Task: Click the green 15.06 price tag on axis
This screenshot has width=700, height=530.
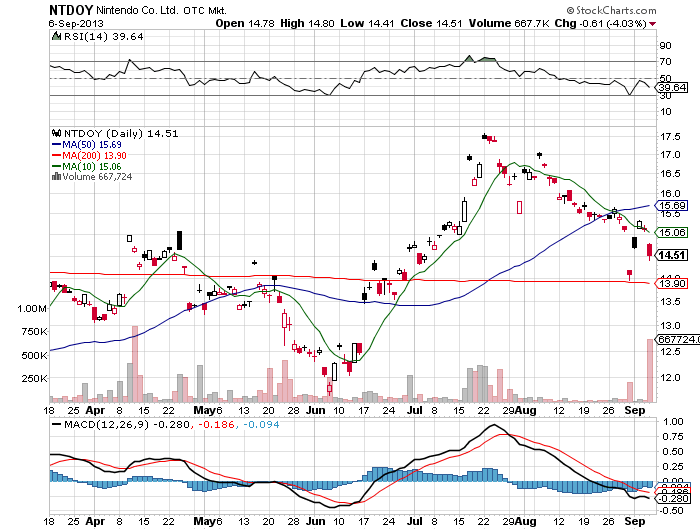Action: pos(672,232)
